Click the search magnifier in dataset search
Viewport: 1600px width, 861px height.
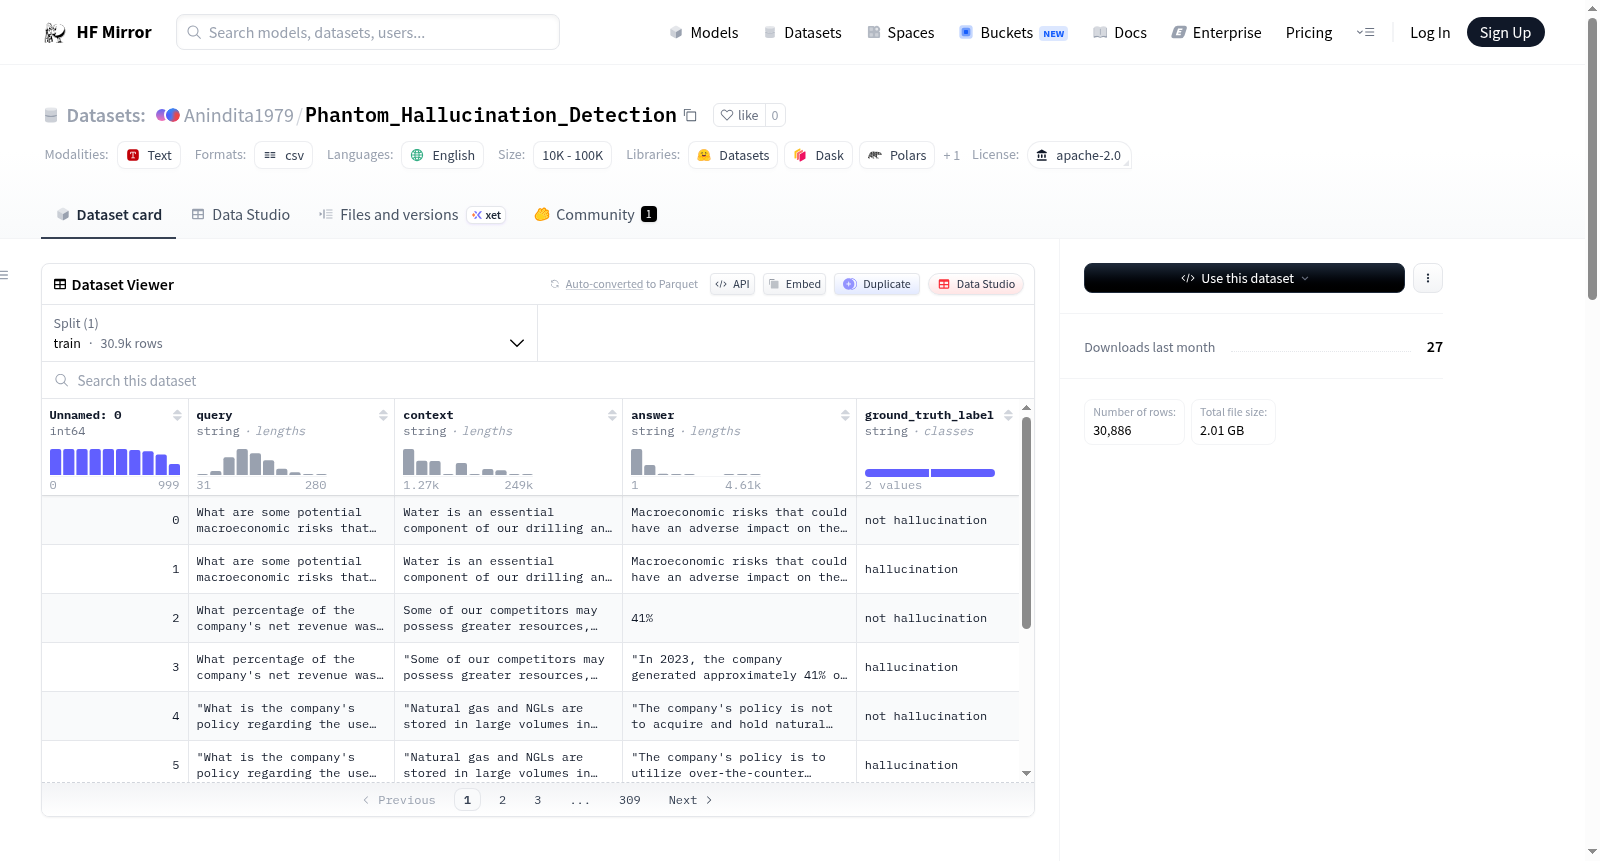pyautogui.click(x=62, y=380)
